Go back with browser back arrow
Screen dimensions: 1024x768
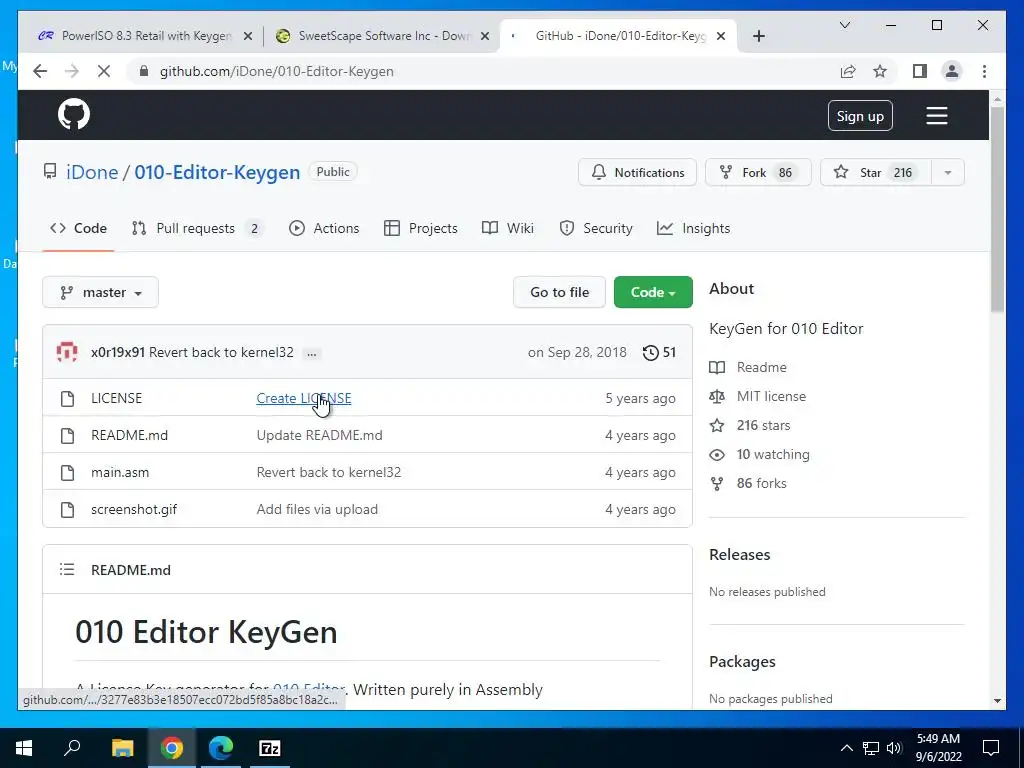pos(40,71)
